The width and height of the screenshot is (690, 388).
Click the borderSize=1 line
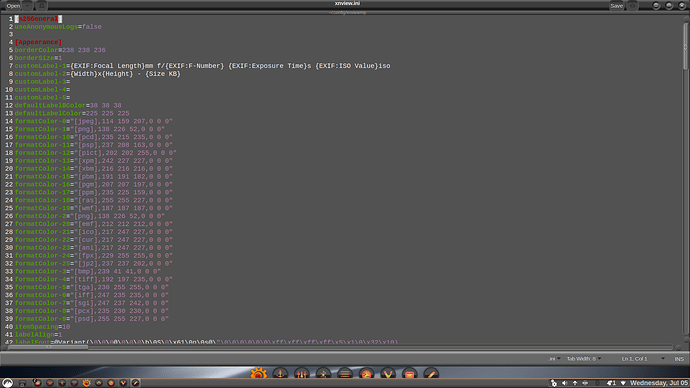click(x=38, y=58)
